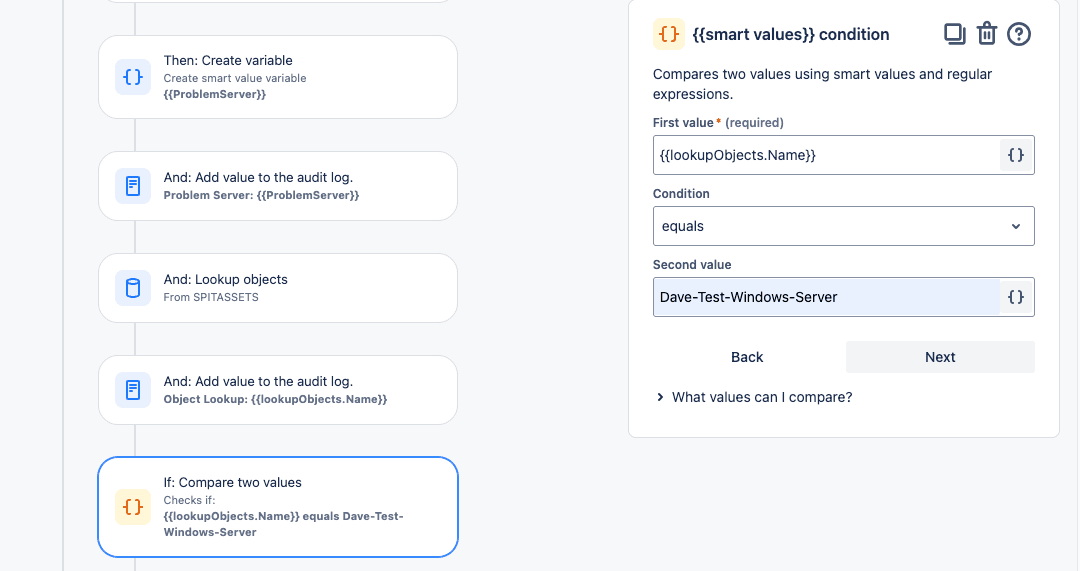Screen dimensions: 1080x571
Task: Click the Create variable braces icon
Action: [133, 76]
